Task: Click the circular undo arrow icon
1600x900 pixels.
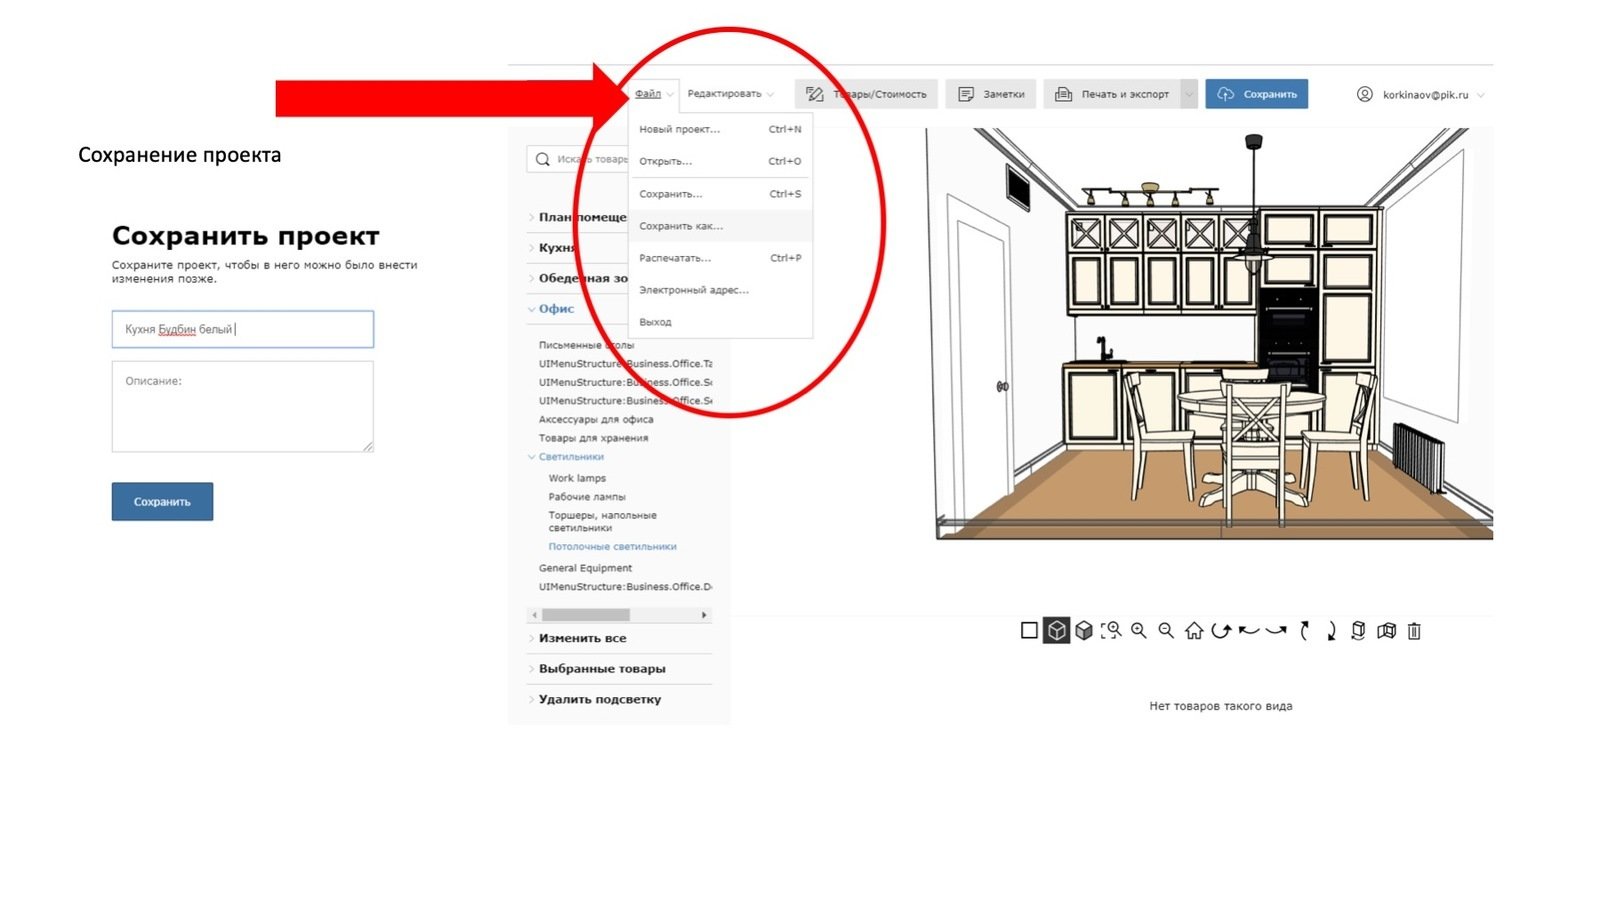Action: [1220, 630]
